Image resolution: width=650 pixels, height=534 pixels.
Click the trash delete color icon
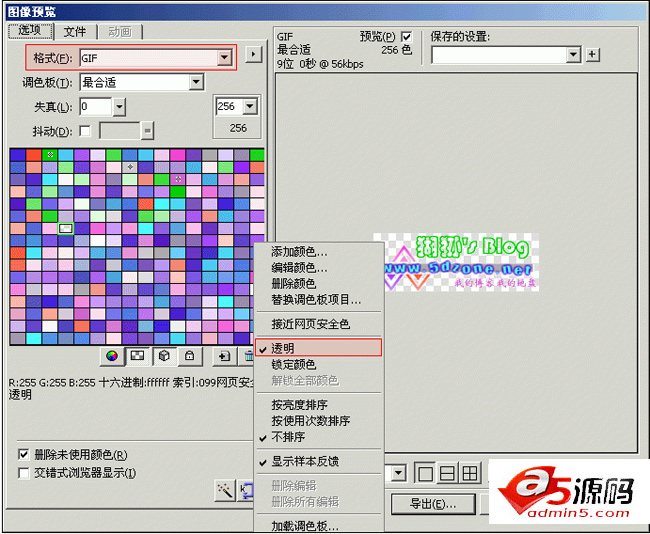pos(248,357)
